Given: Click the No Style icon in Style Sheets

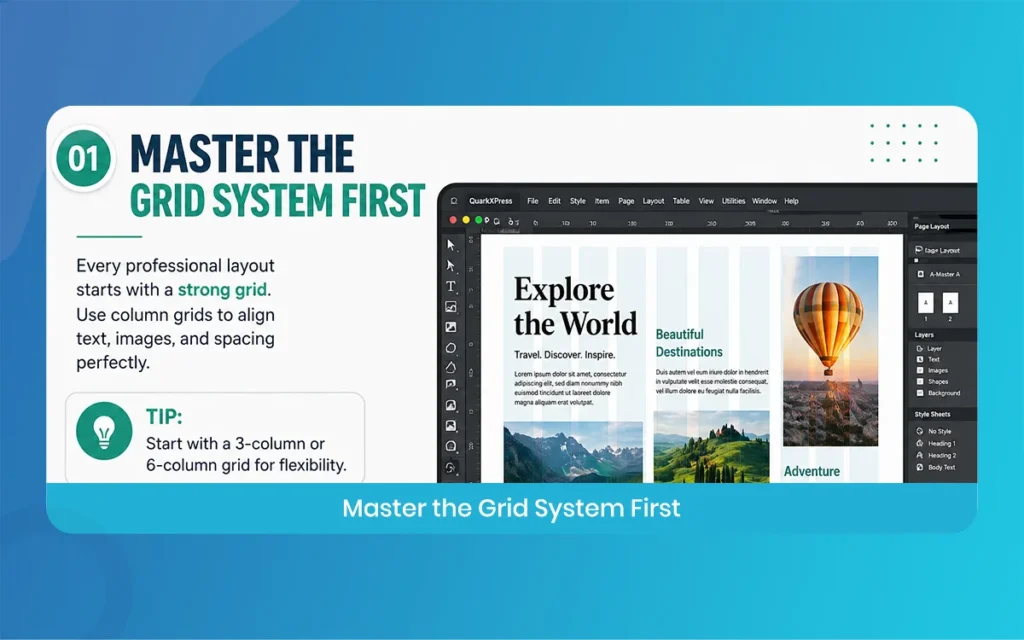Looking at the screenshot, I should [920, 431].
